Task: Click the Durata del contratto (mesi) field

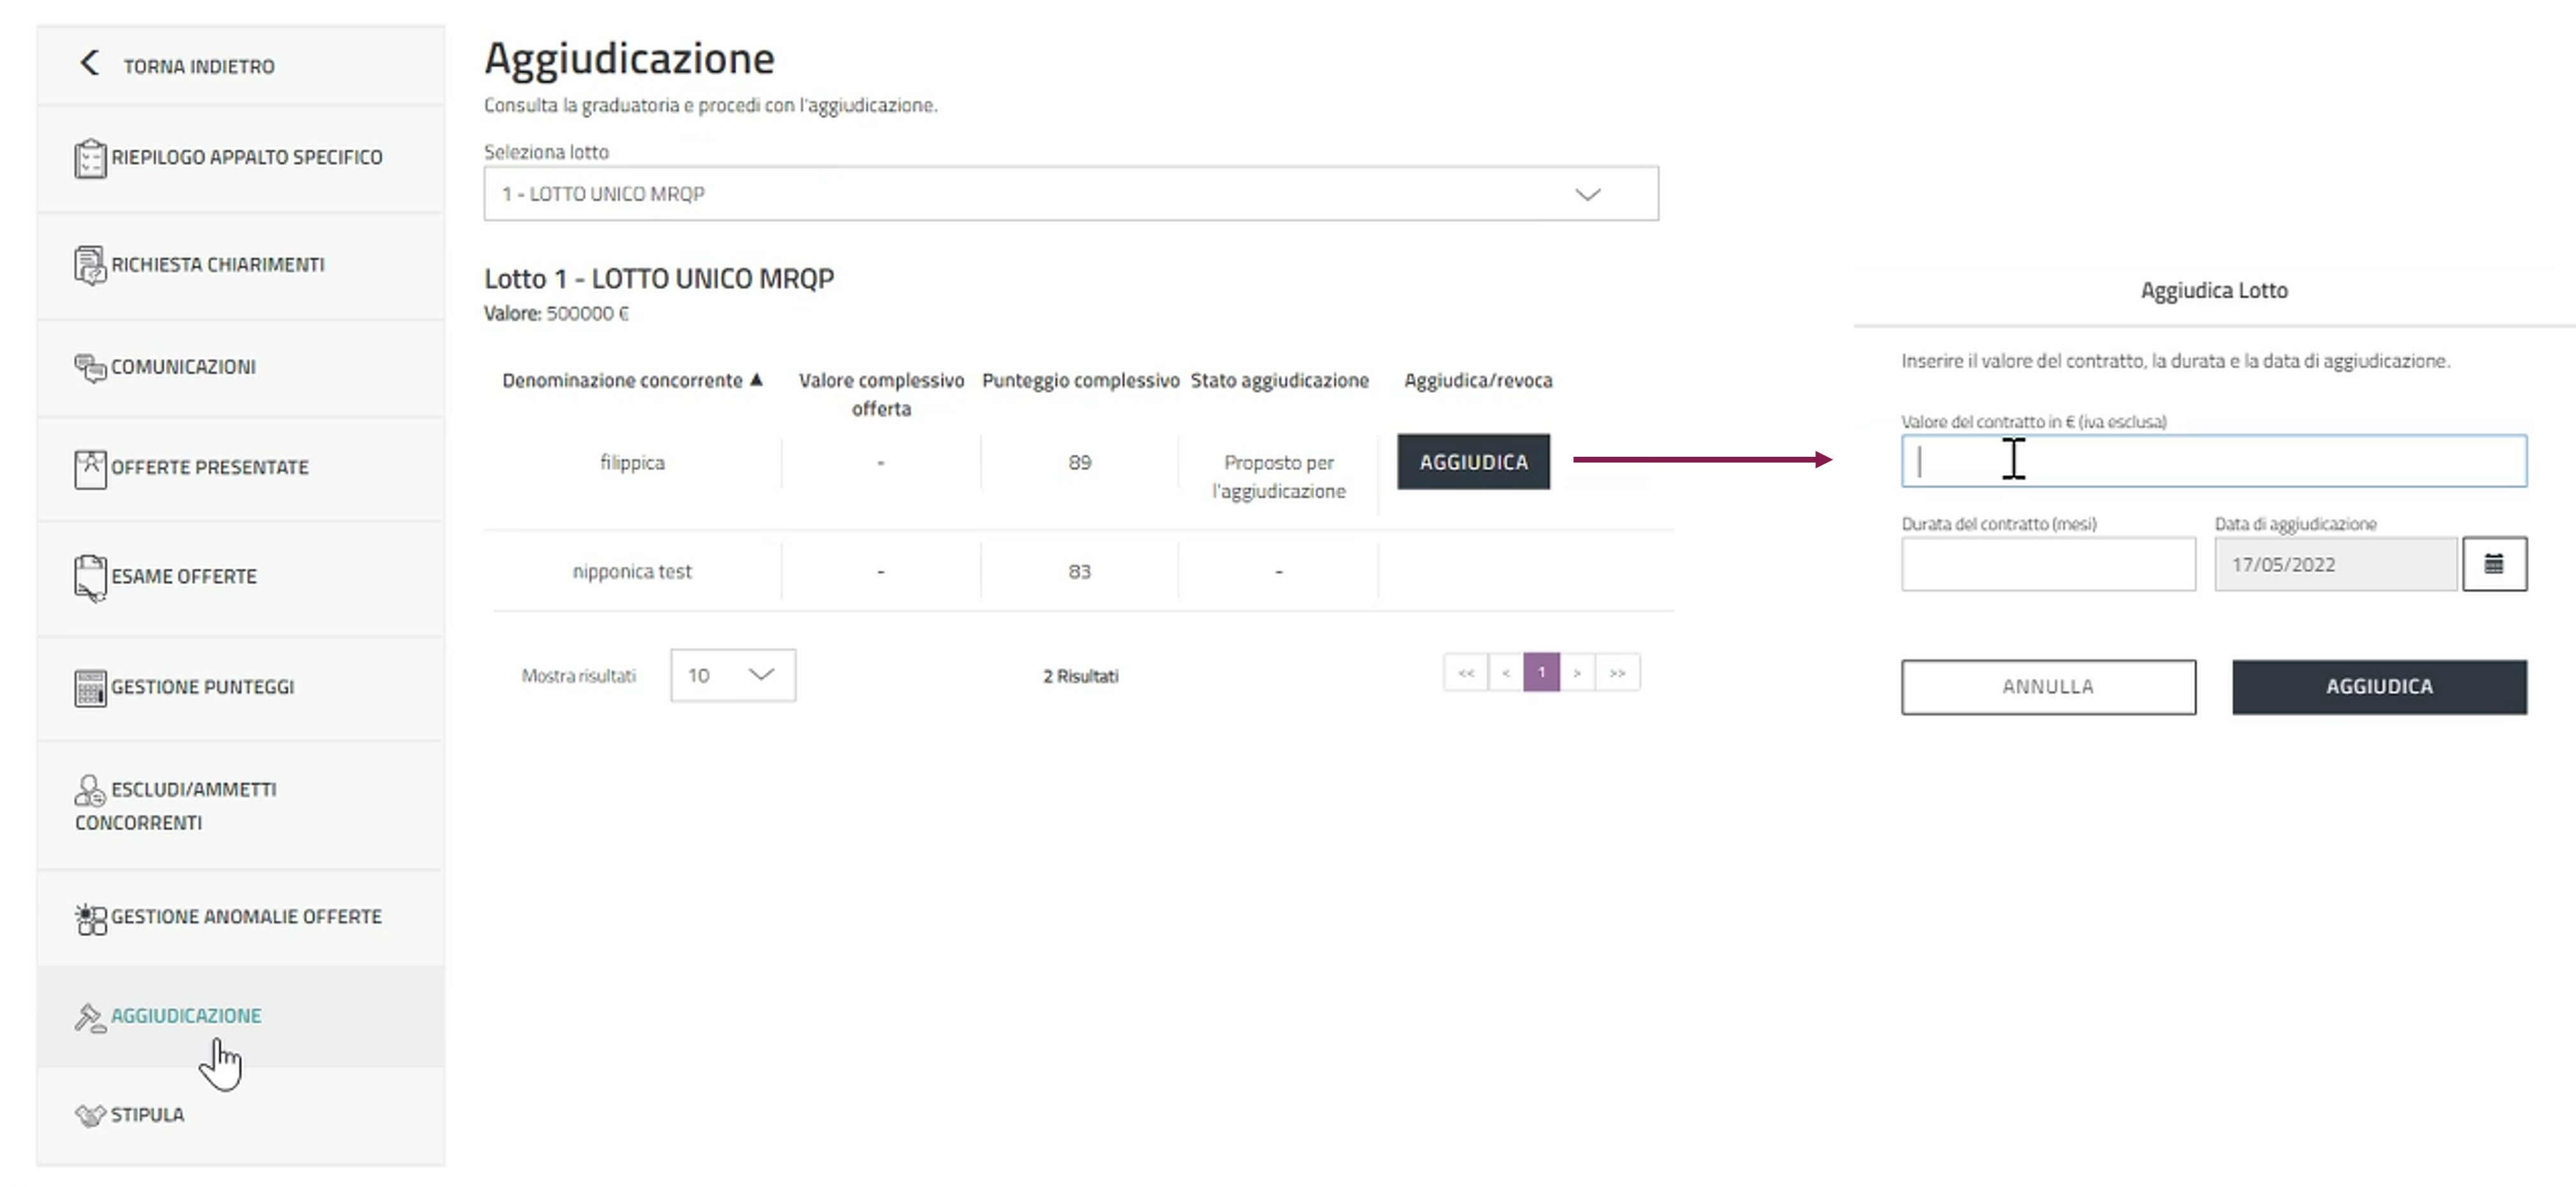Action: [x=2048, y=564]
